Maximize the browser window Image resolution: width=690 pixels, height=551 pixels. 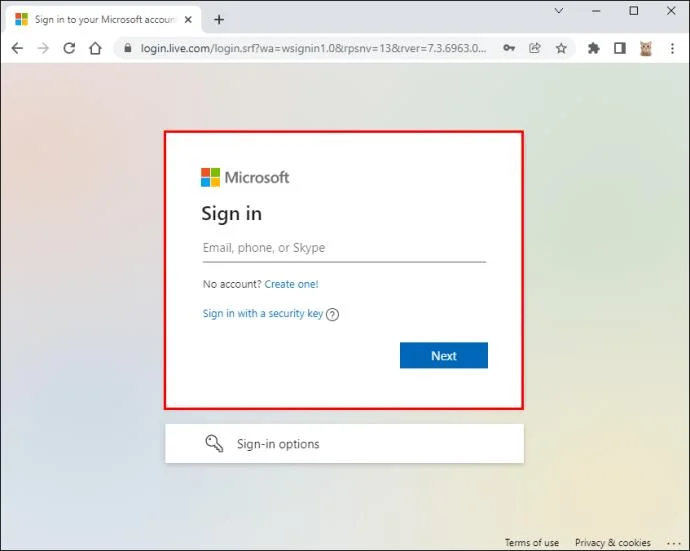pos(634,11)
